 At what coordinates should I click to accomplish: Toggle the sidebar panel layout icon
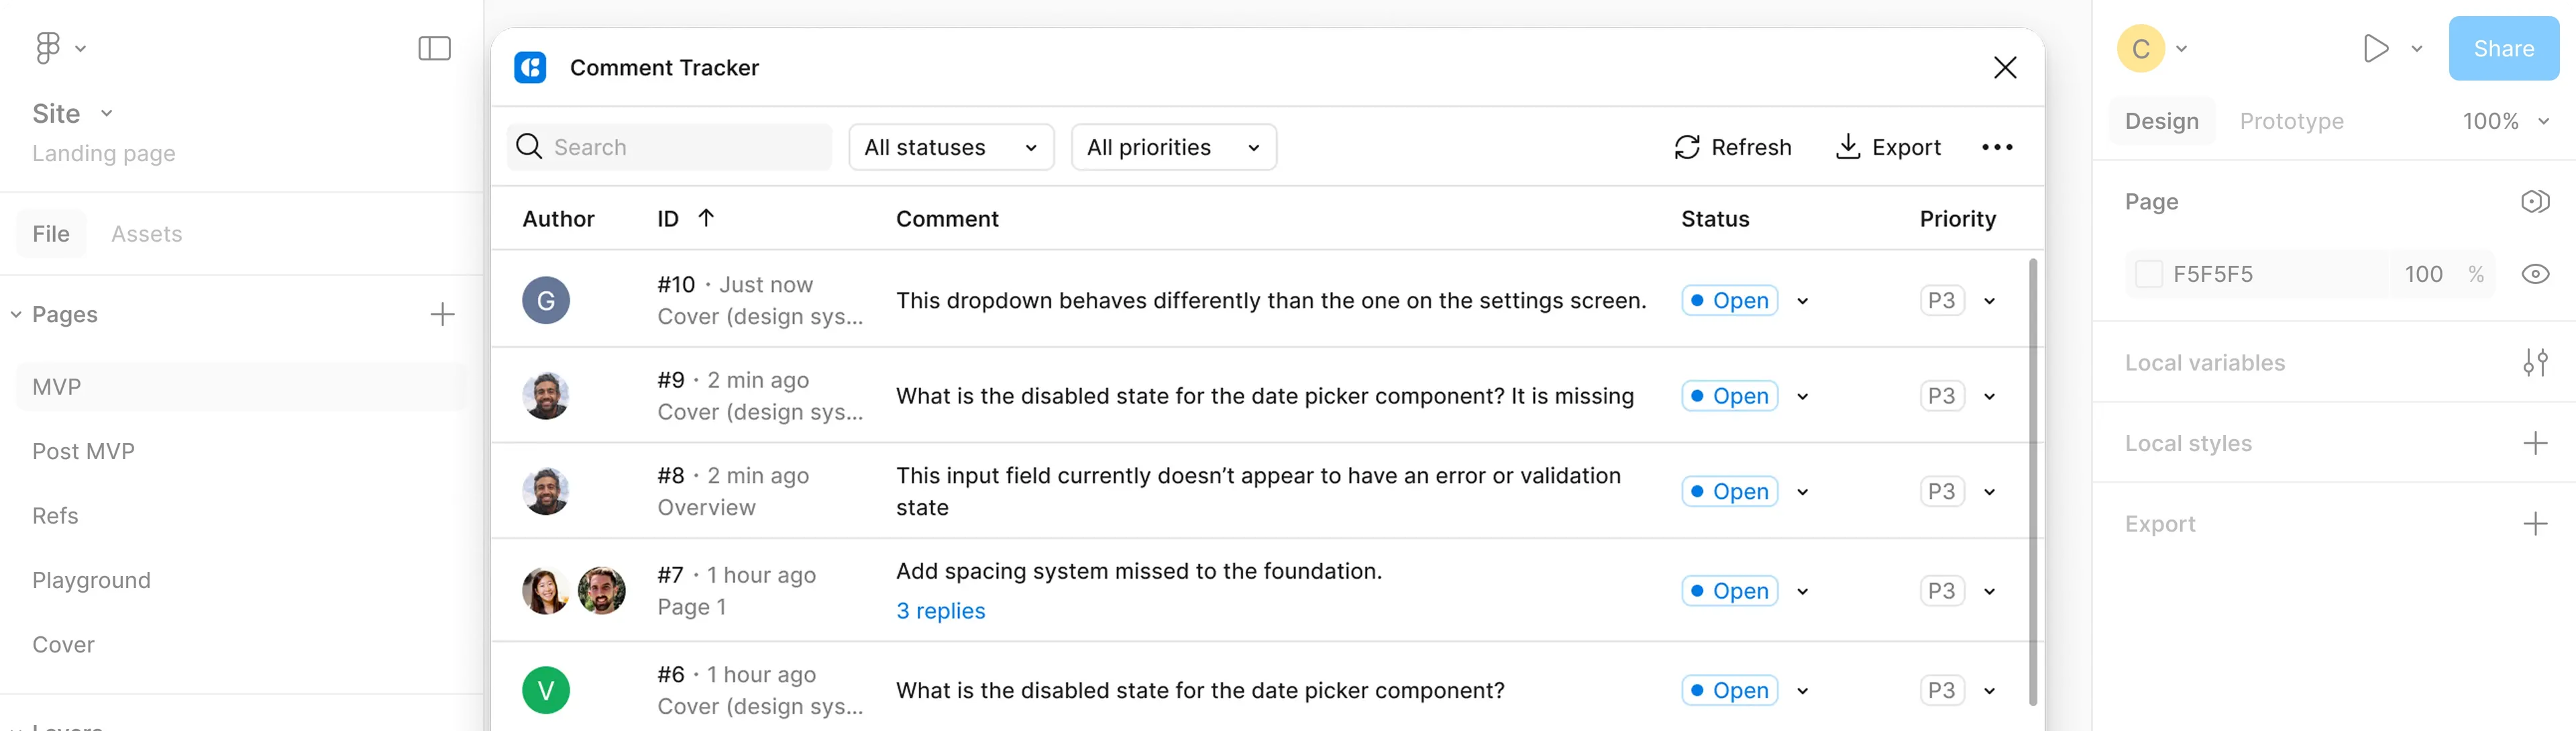point(434,48)
